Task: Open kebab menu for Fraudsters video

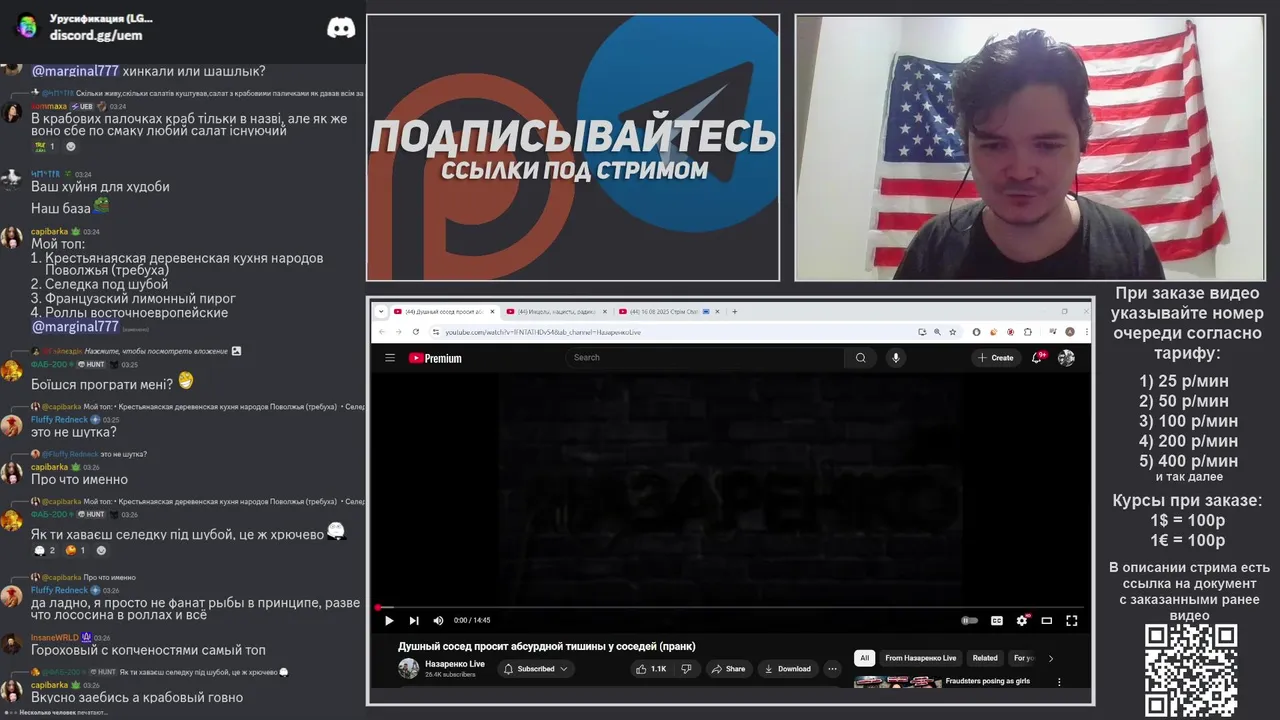Action: click(x=1059, y=682)
